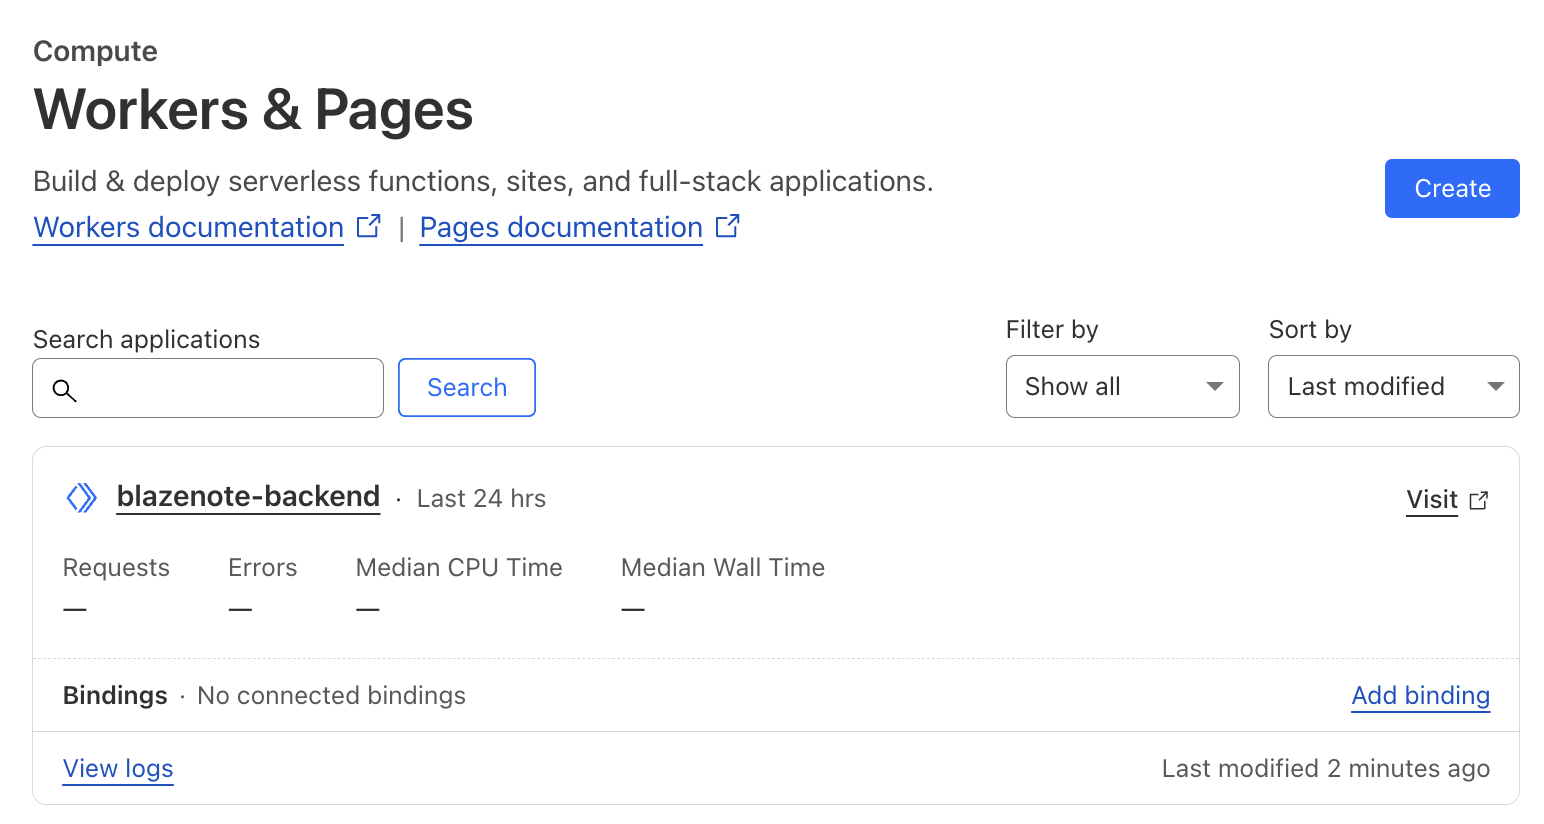Click the Worker icon beside blazenote-backend
This screenshot has width=1544, height=824.
click(81, 497)
